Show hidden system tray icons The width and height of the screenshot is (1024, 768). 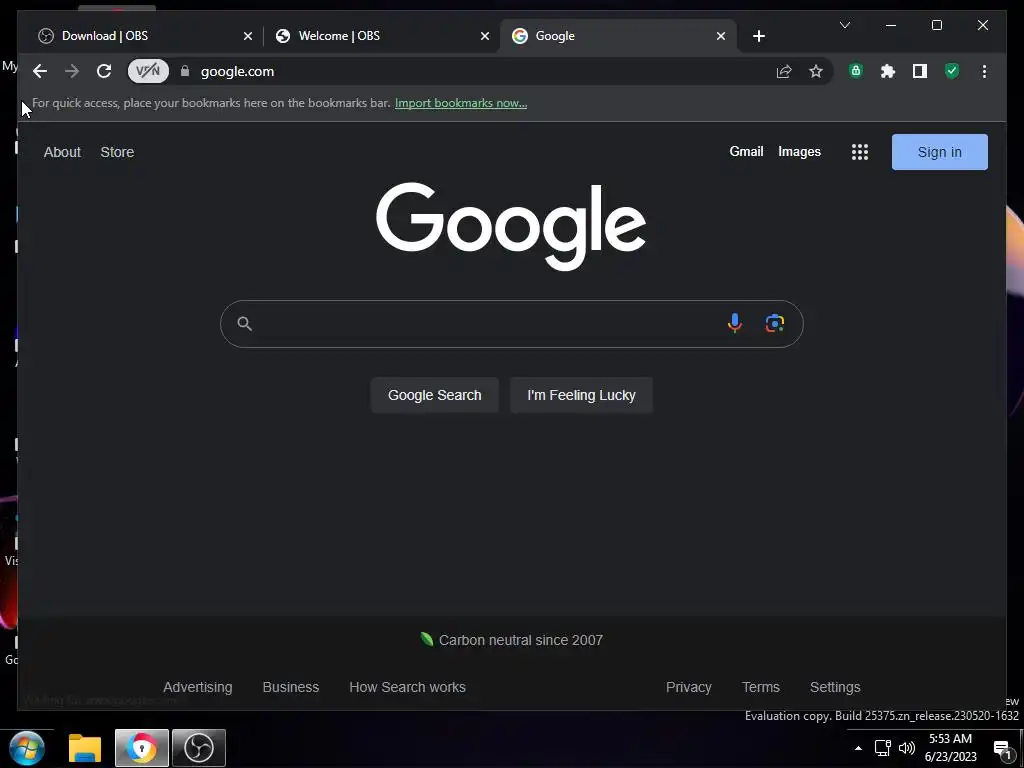tap(858, 748)
